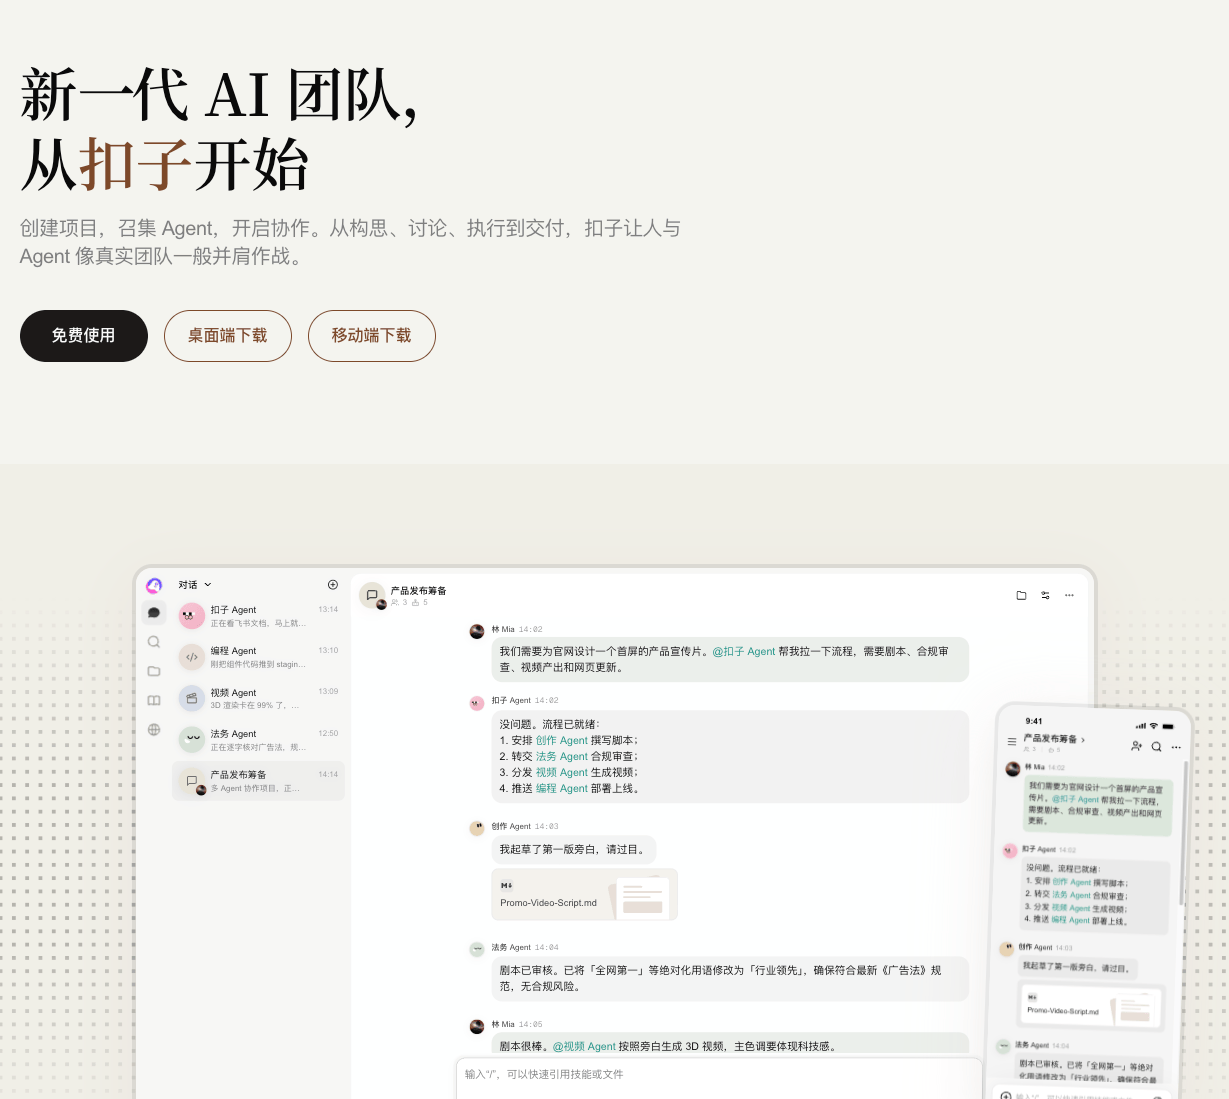Click the 视频 Agent clapperboard avatar
Screen dimensions: 1229x1099
pyautogui.click(x=192, y=698)
